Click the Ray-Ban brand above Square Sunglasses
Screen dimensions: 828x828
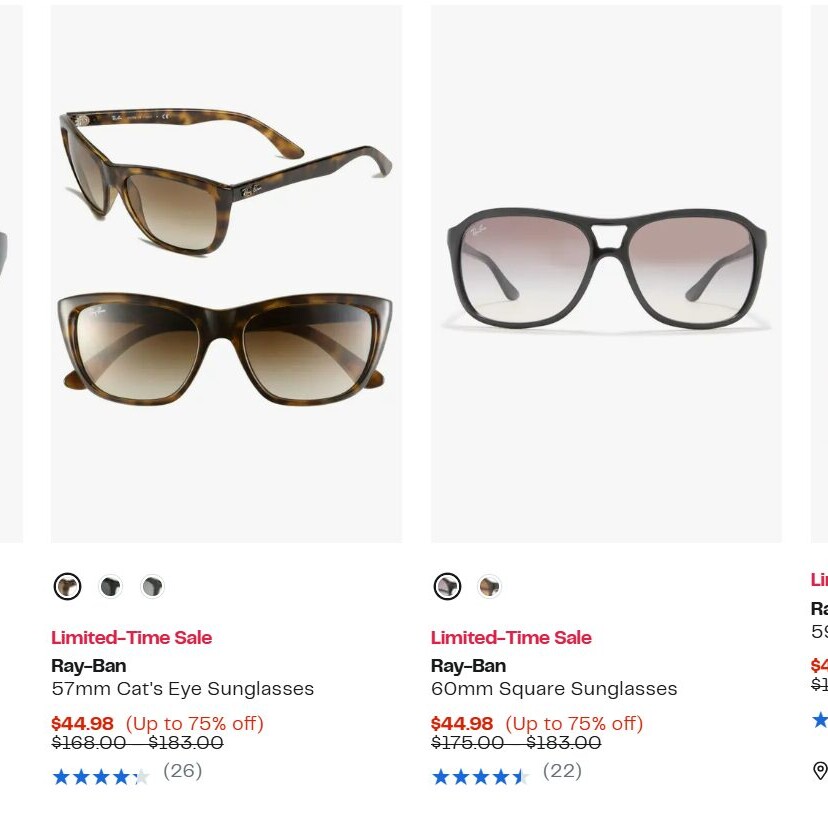(469, 666)
